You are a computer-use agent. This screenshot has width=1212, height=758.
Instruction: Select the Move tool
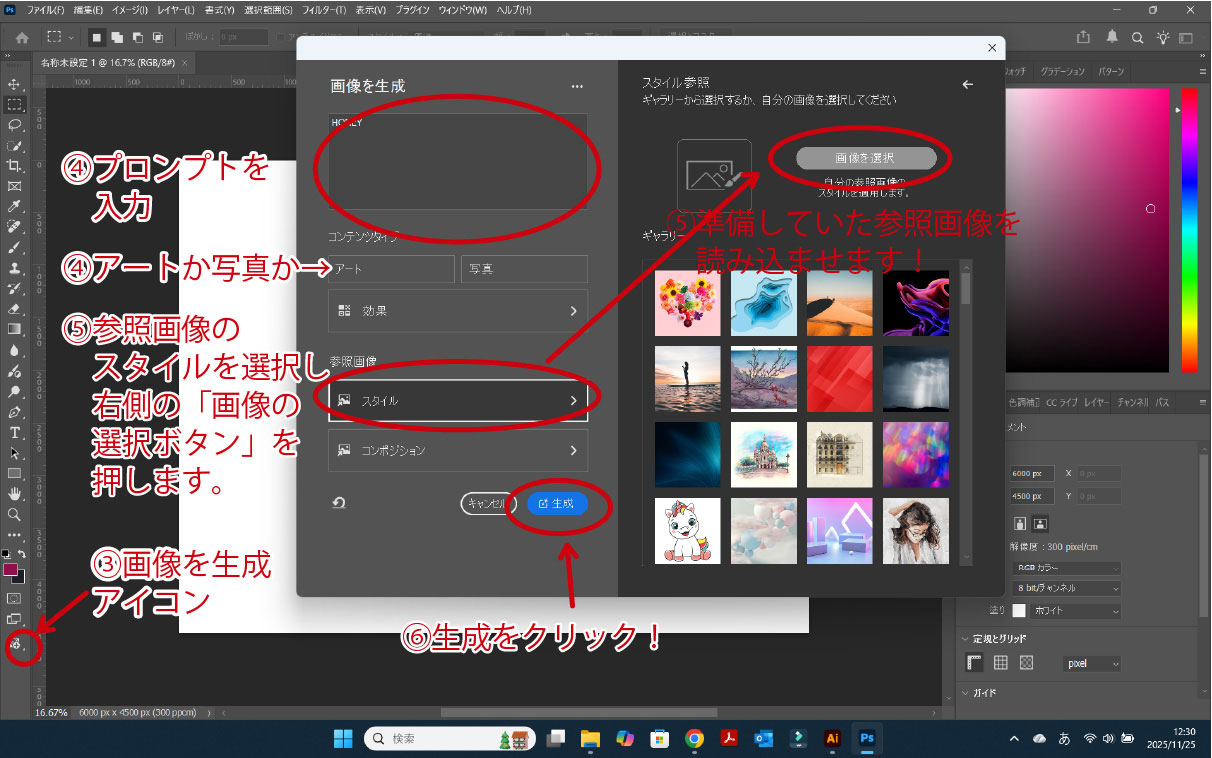tap(14, 82)
